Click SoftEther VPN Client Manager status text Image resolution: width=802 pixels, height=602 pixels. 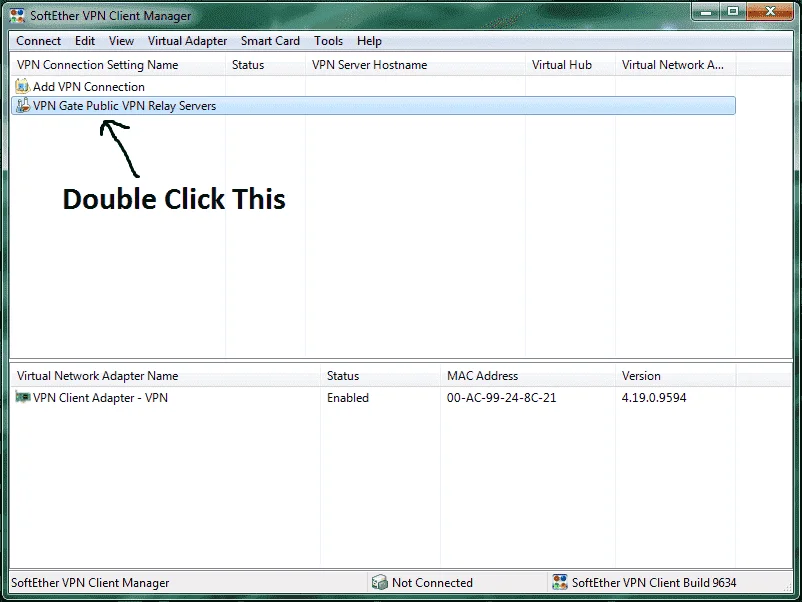pos(90,583)
